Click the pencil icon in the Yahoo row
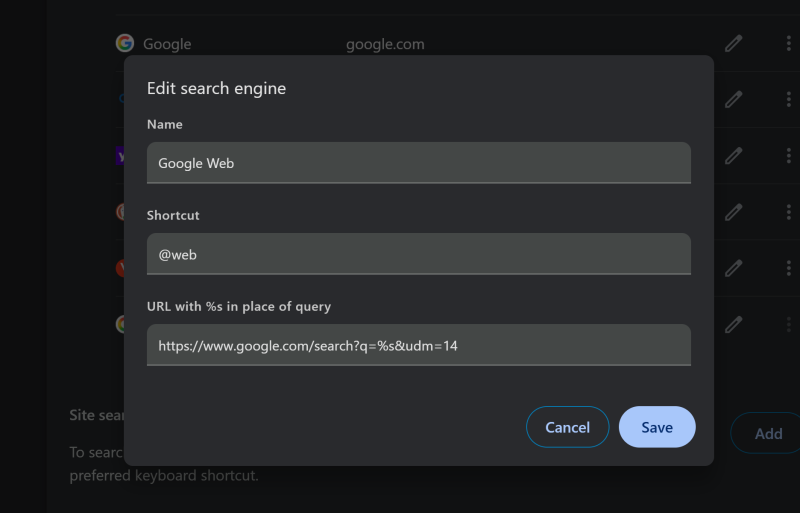The height and width of the screenshot is (513, 800). (x=733, y=156)
